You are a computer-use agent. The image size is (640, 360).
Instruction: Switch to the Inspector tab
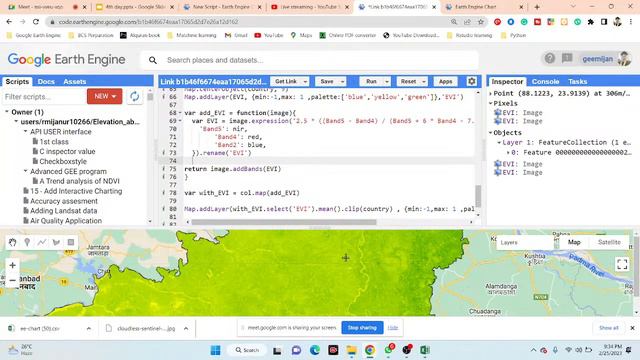[507, 81]
